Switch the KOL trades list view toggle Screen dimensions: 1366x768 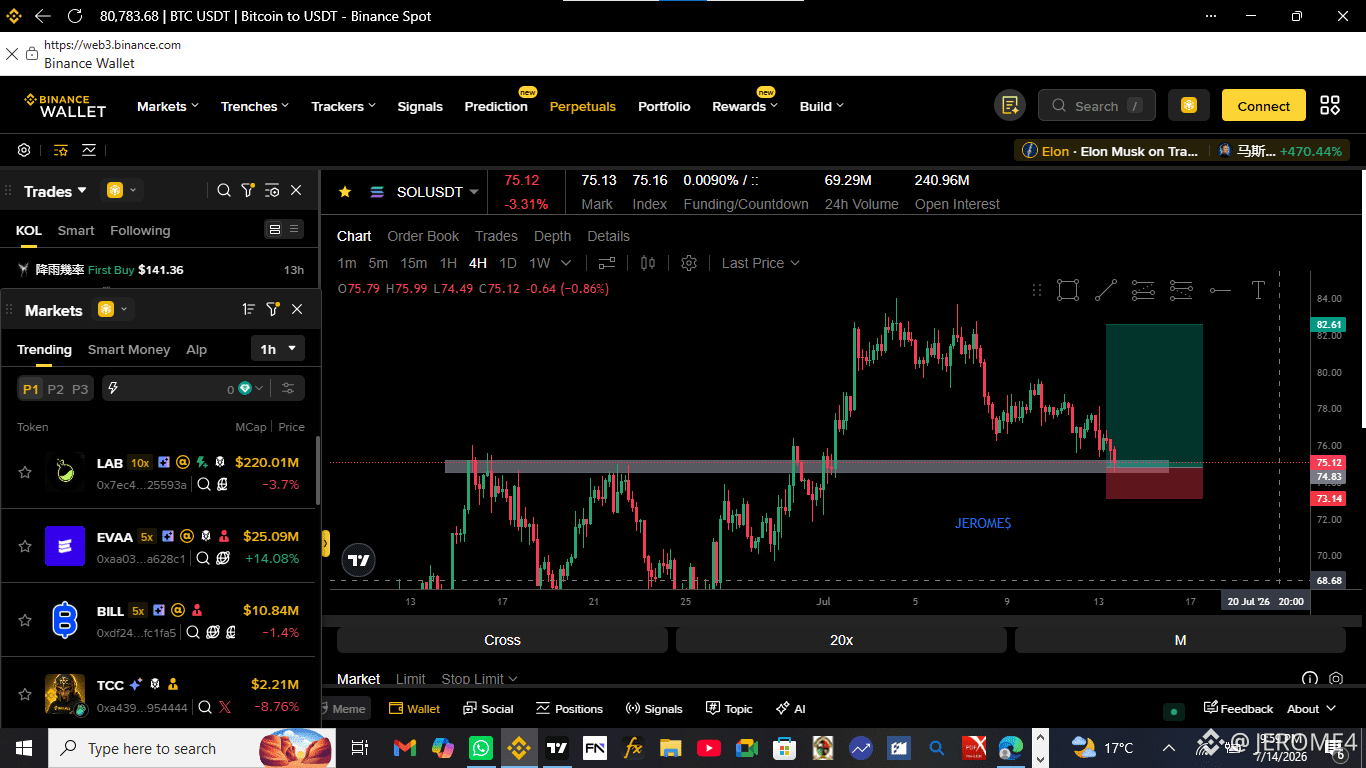(284, 229)
